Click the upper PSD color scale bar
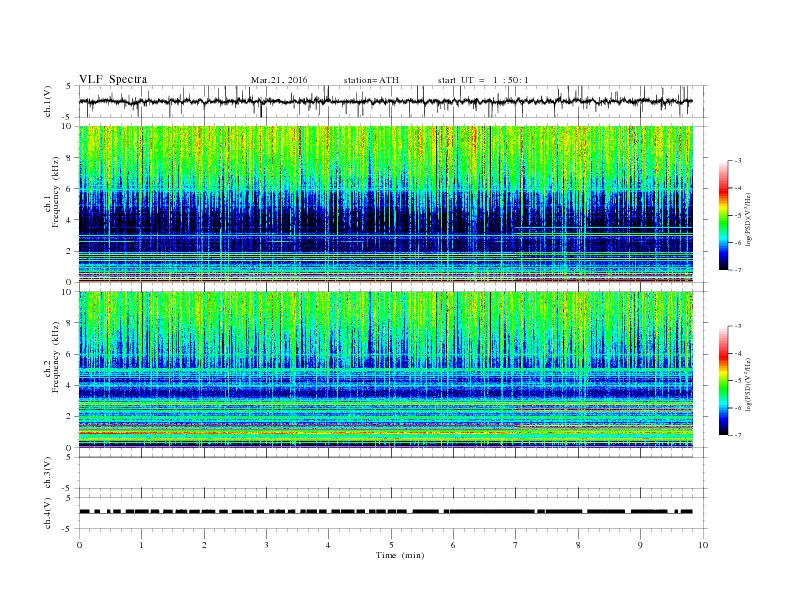 pos(724,215)
